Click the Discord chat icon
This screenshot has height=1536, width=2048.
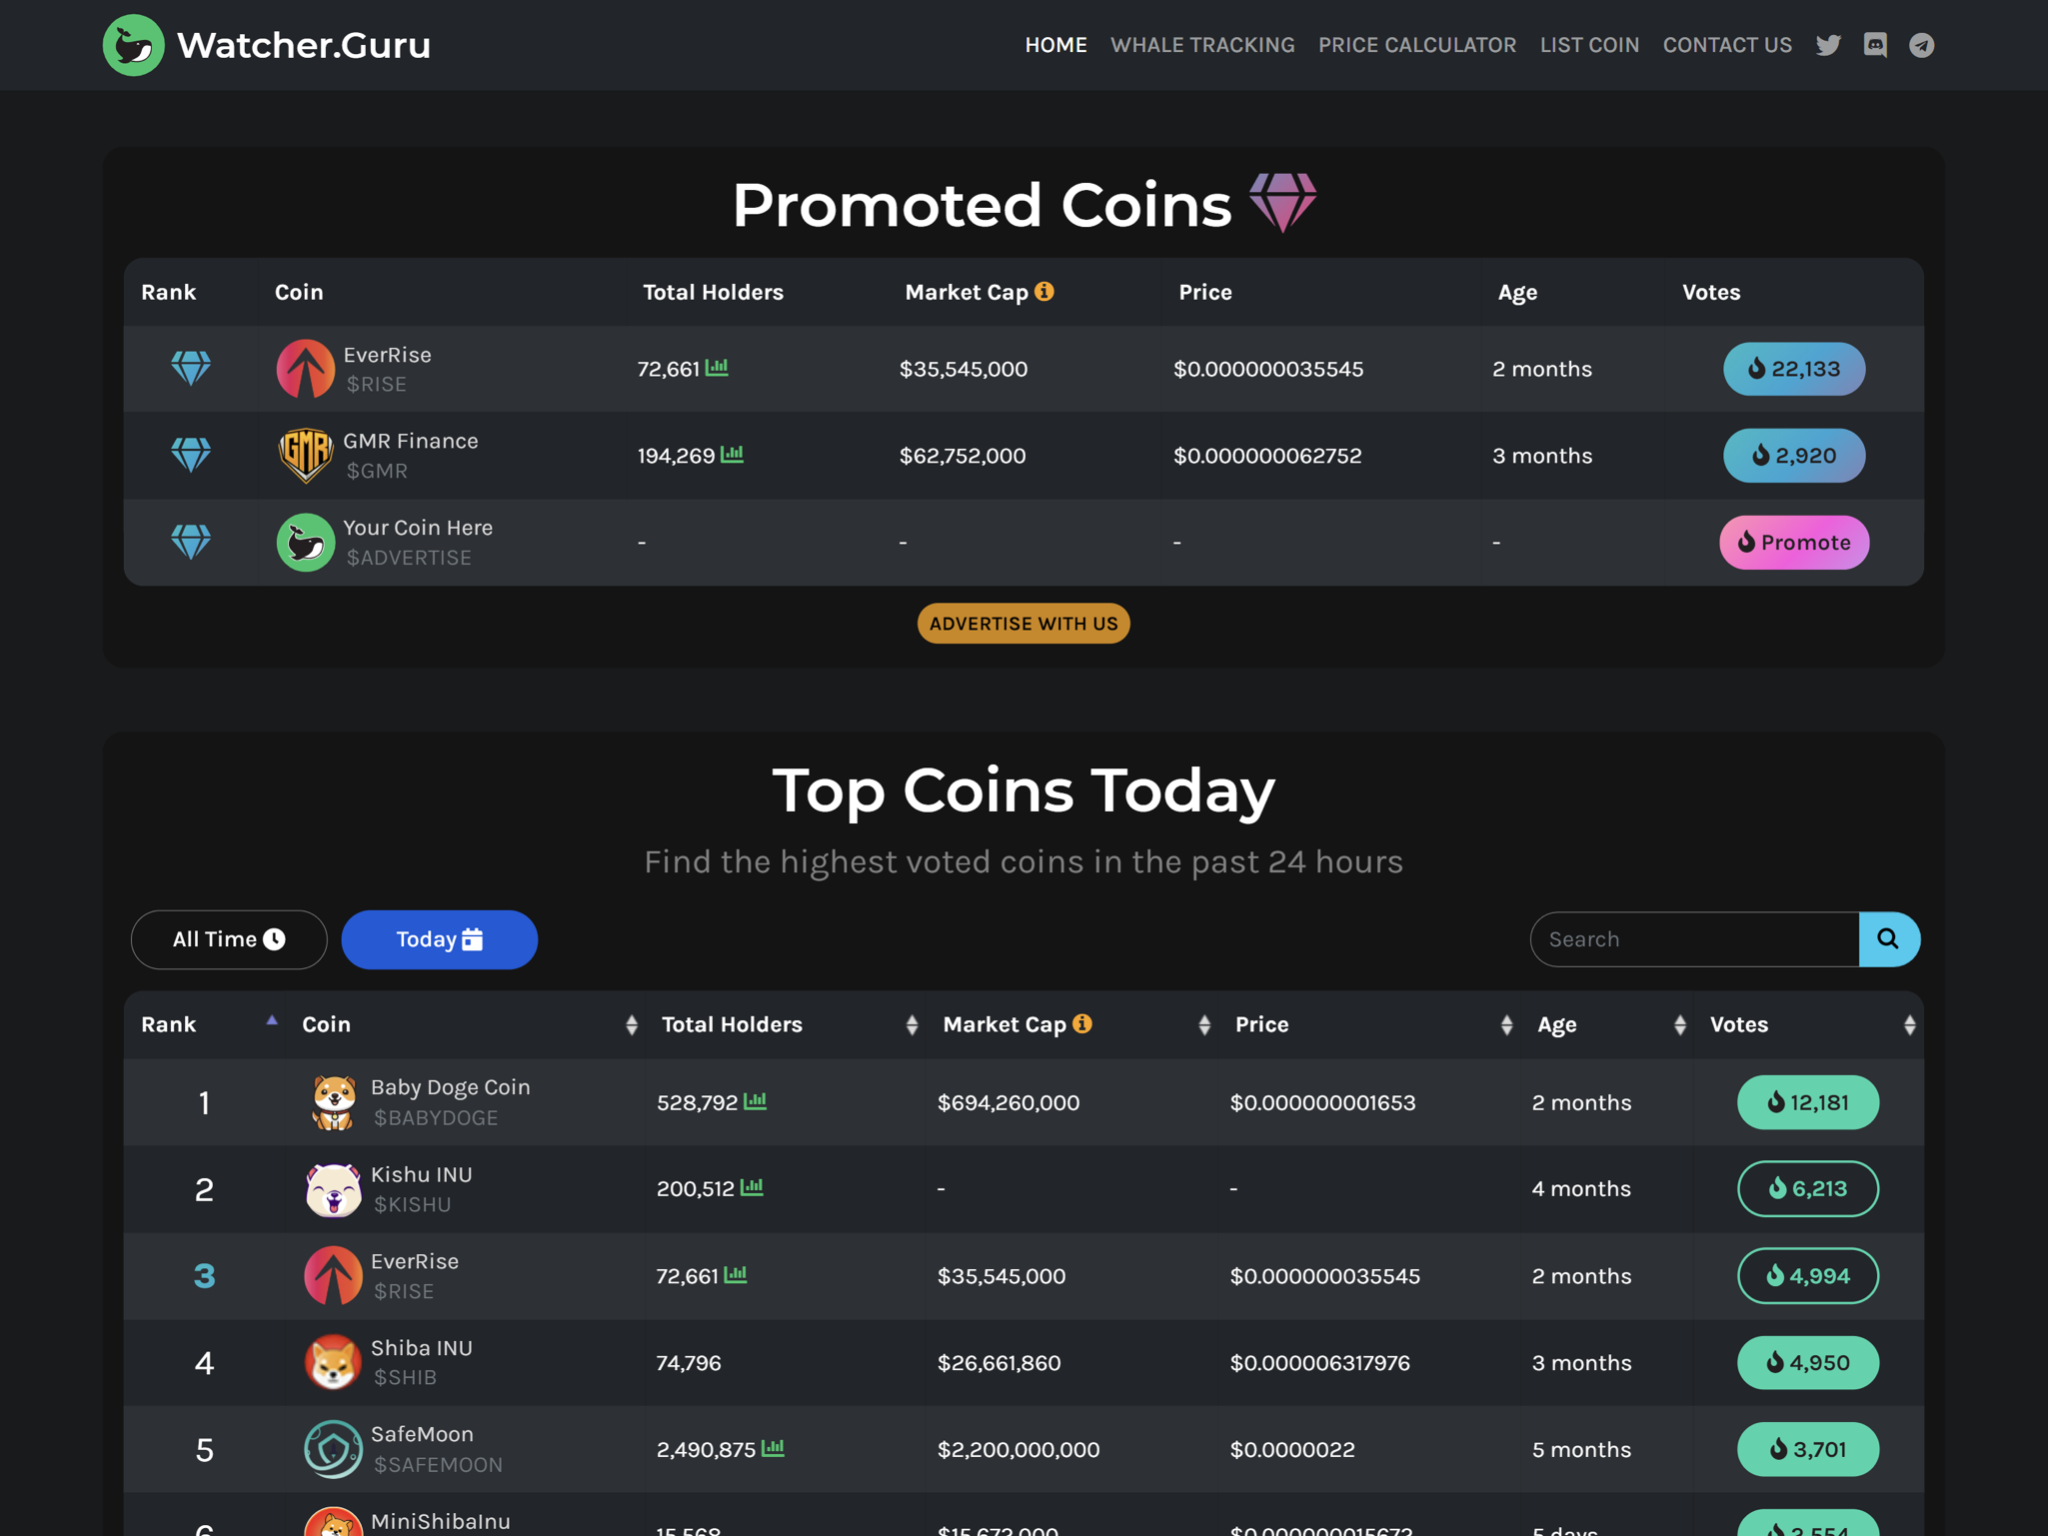pos(1874,45)
